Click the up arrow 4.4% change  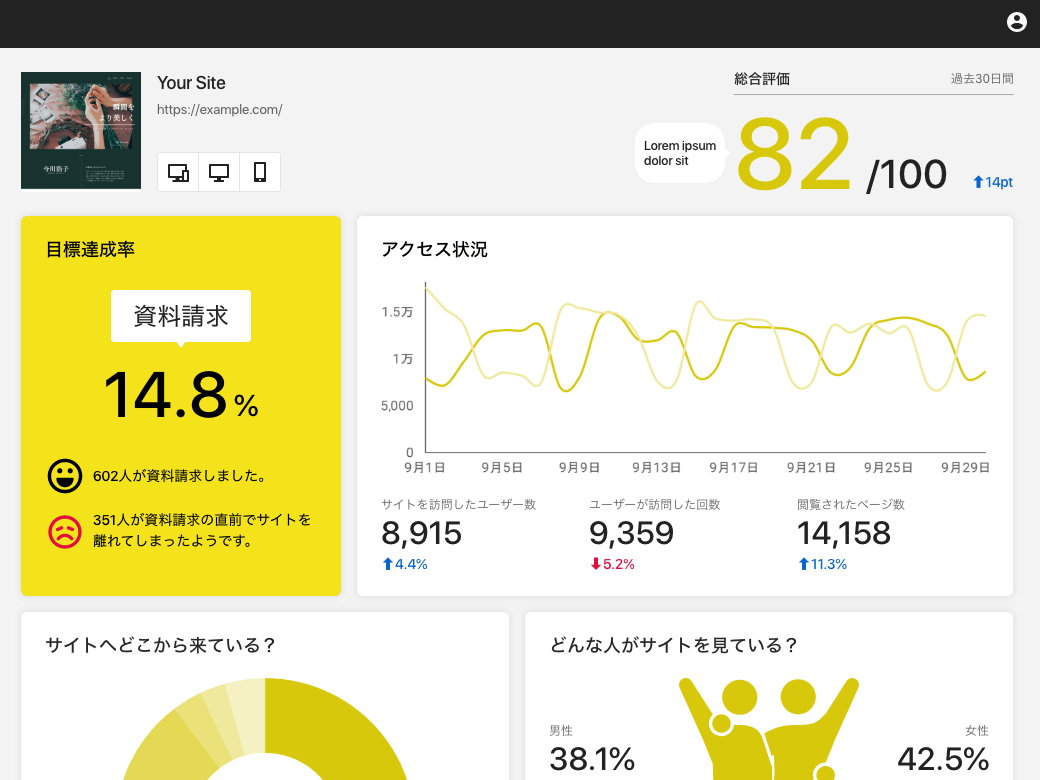point(405,564)
